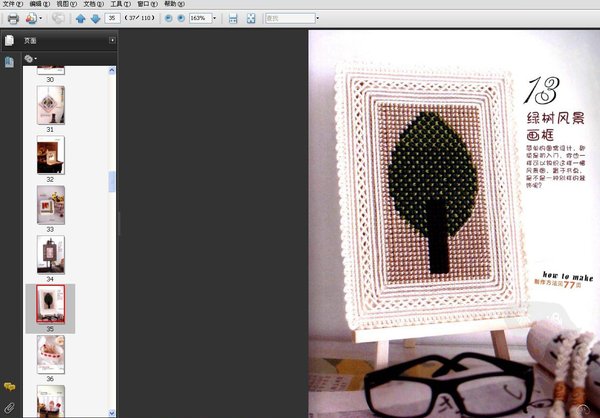Click the large number 13 on page
The height and width of the screenshot is (418, 600).
point(541,90)
